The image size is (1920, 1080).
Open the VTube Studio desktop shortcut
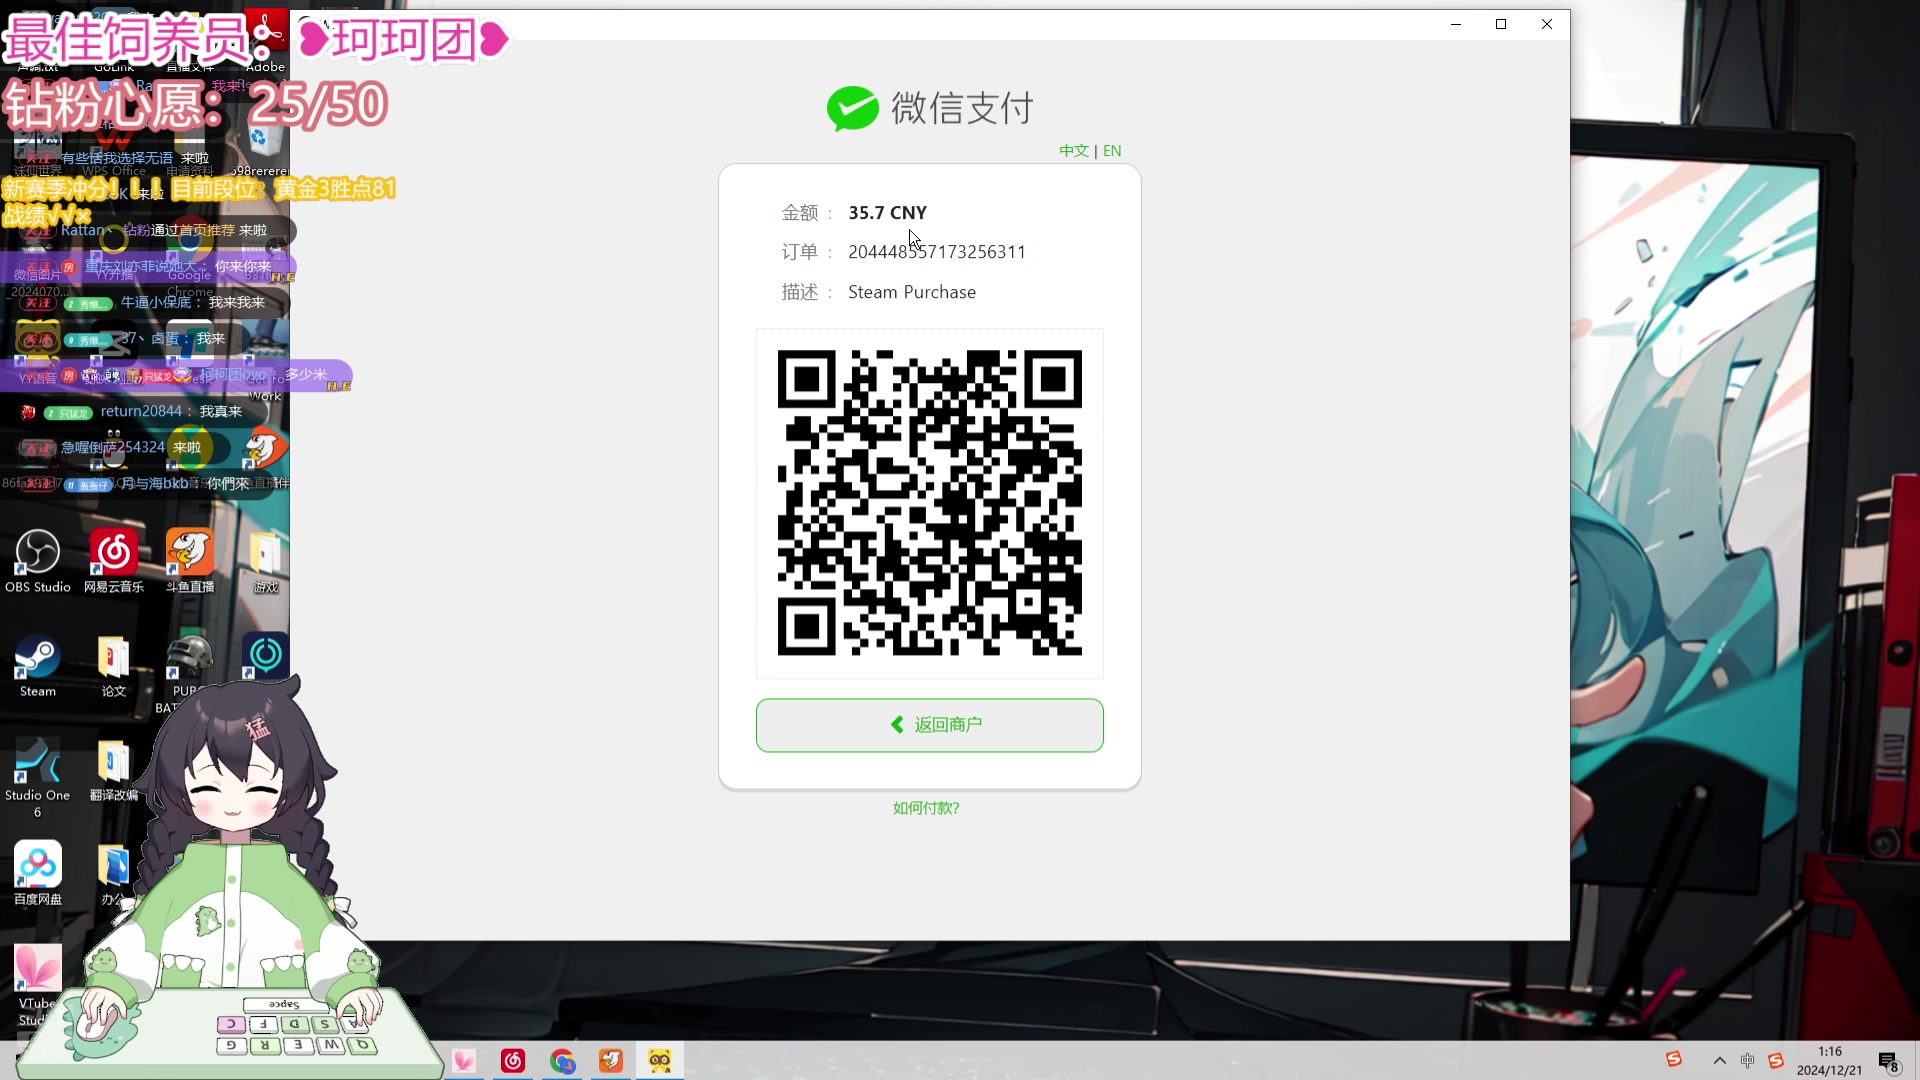[x=38, y=985]
